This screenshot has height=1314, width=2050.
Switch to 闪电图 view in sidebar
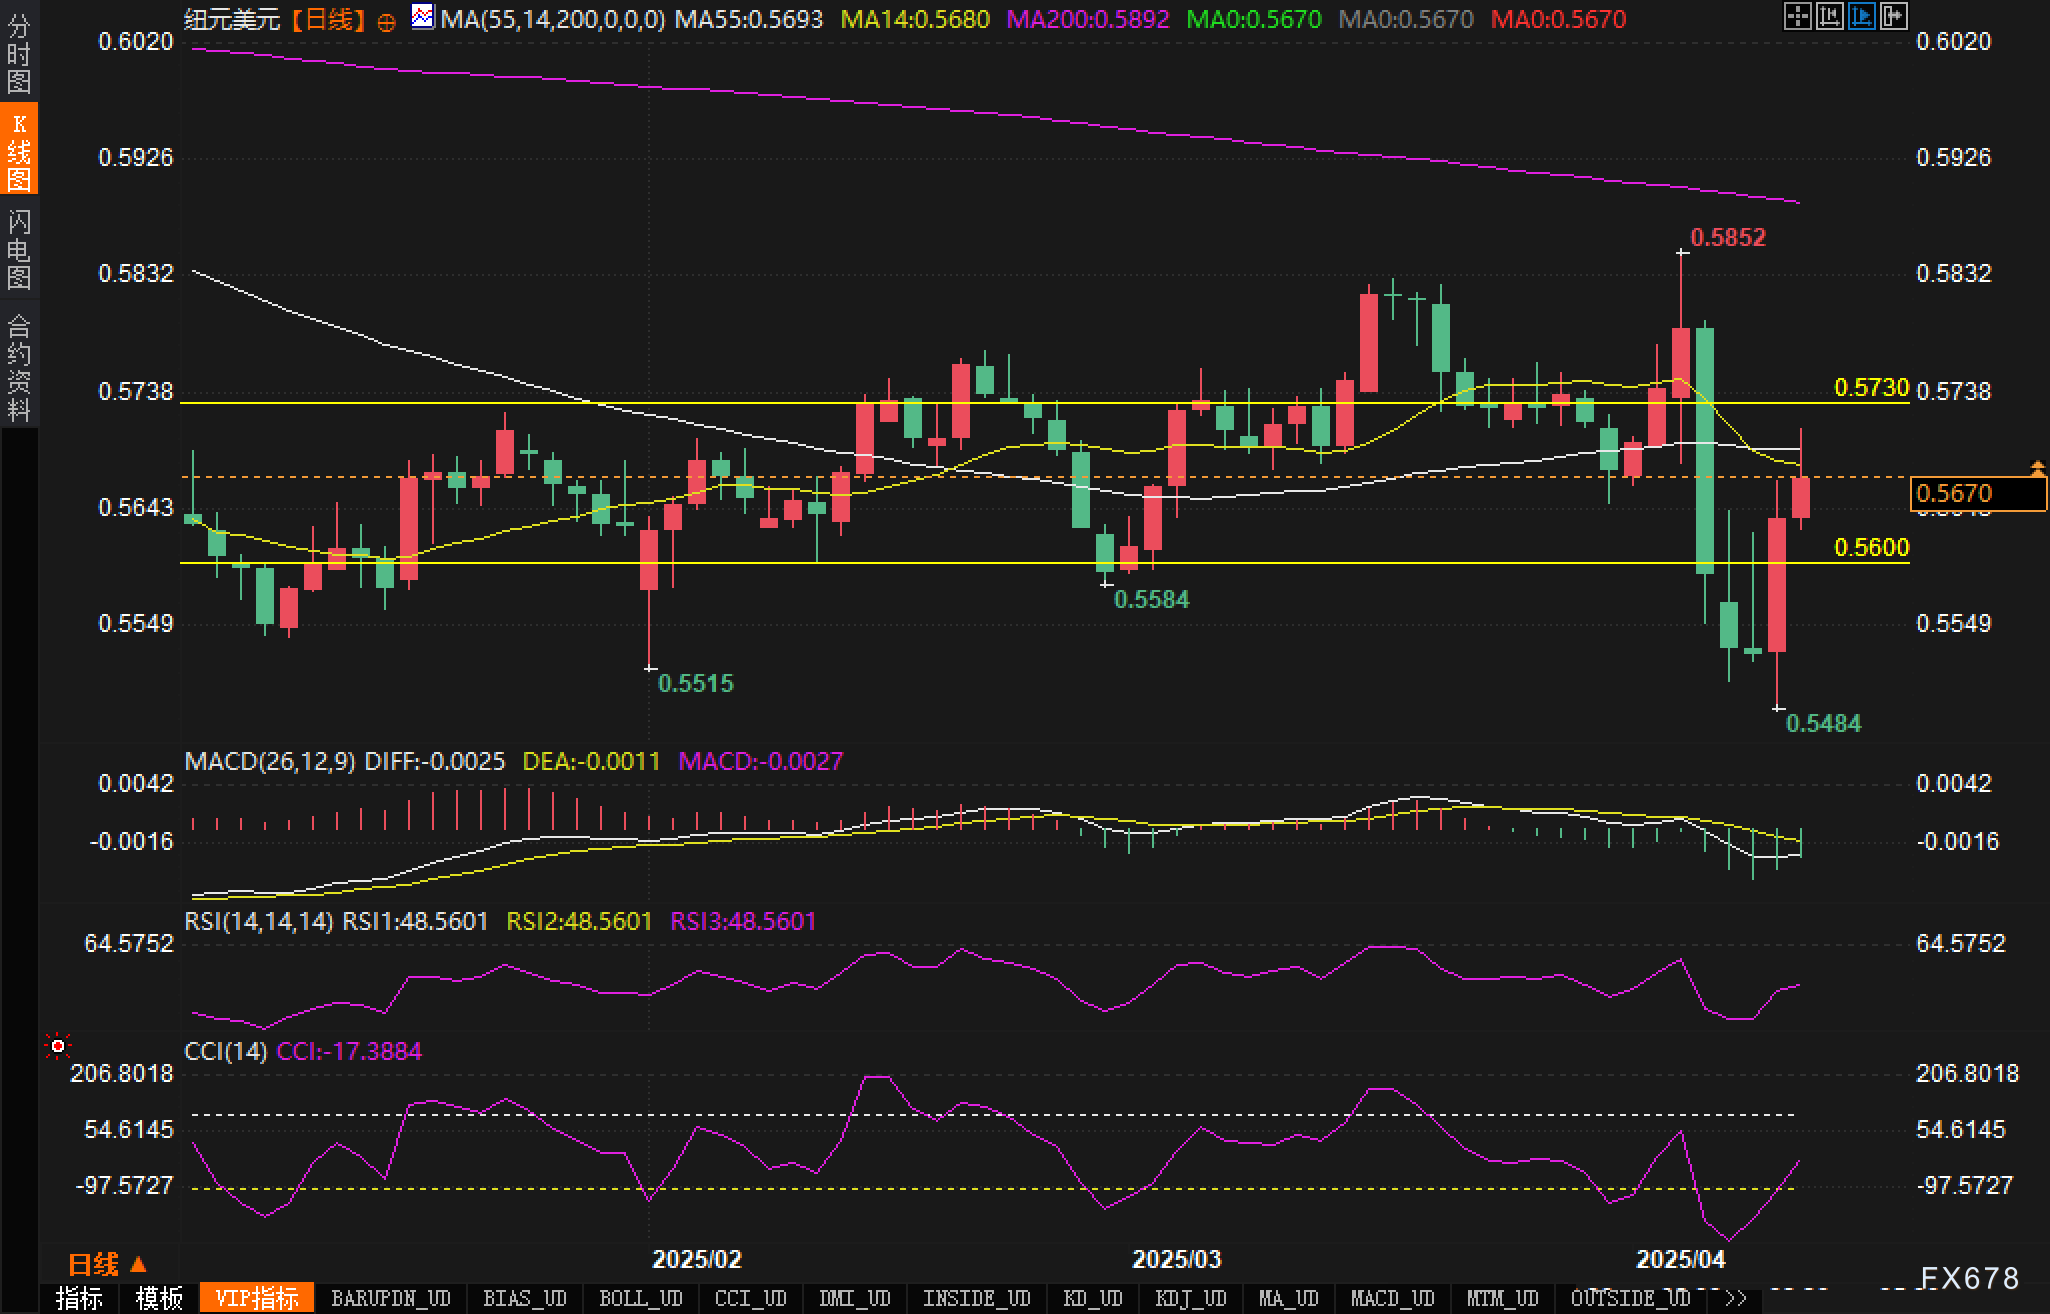coord(19,249)
